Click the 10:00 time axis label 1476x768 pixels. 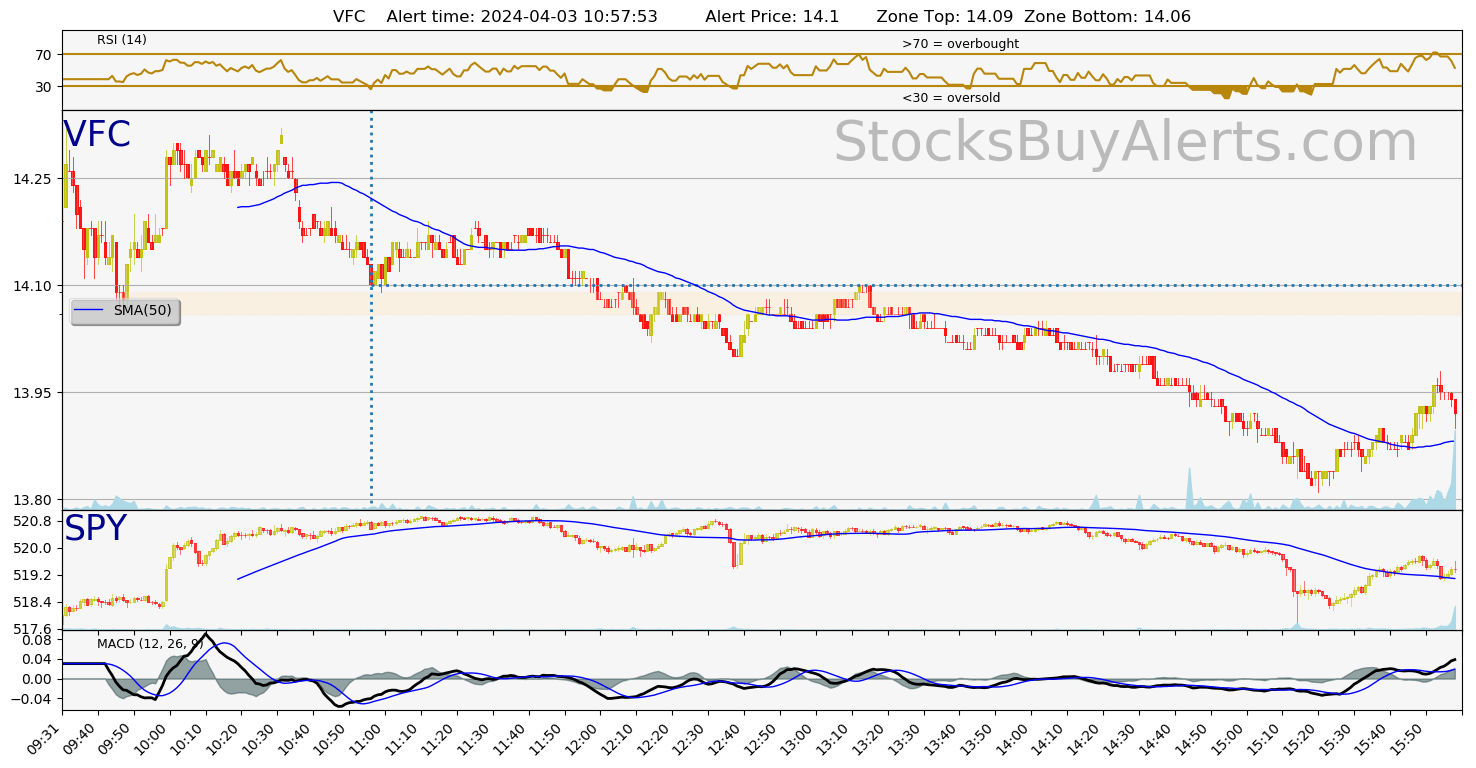[152, 740]
